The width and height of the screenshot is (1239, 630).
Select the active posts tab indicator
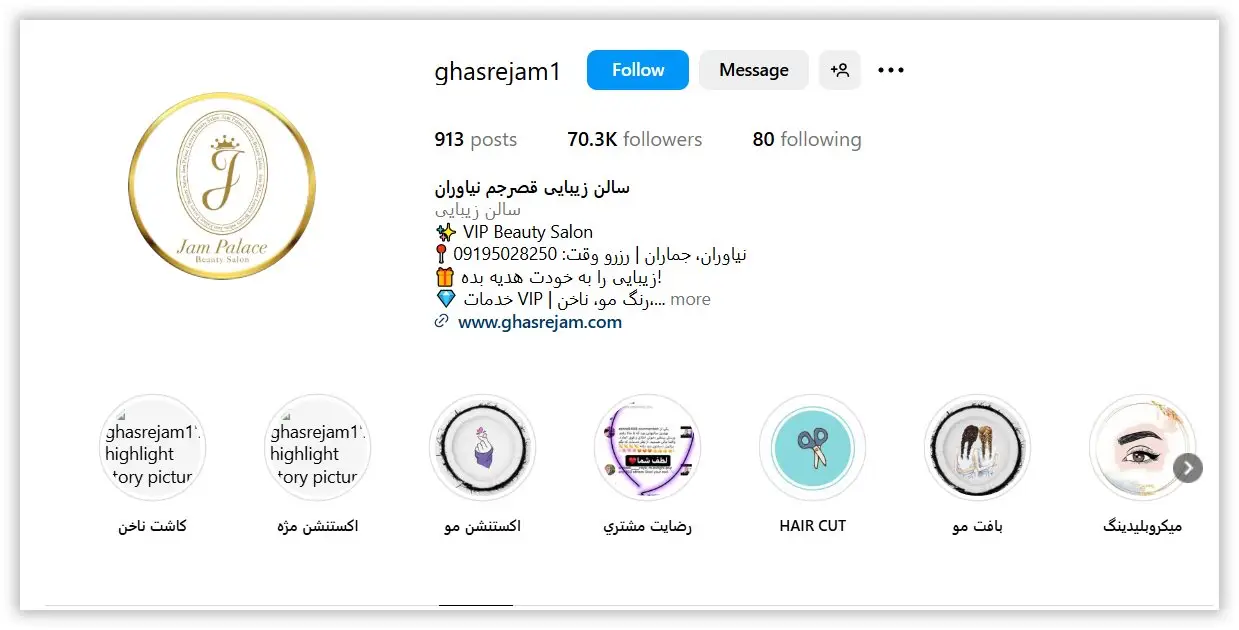point(476,605)
